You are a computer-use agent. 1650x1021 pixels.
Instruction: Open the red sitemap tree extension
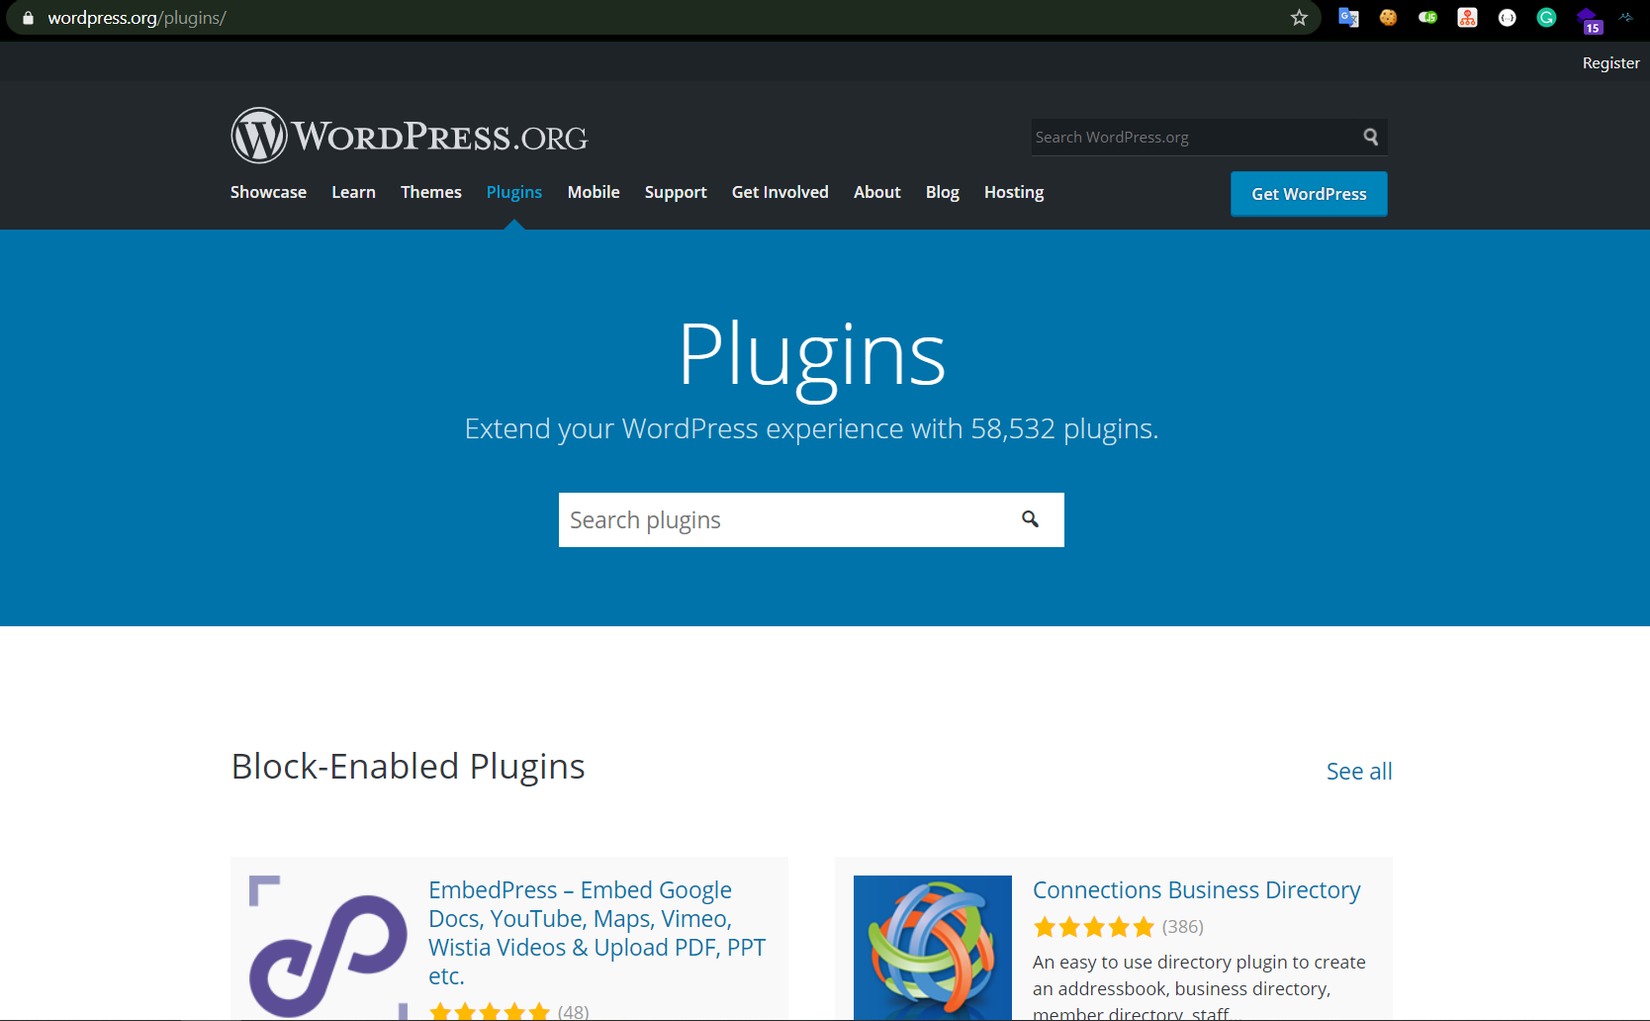[x=1467, y=18]
